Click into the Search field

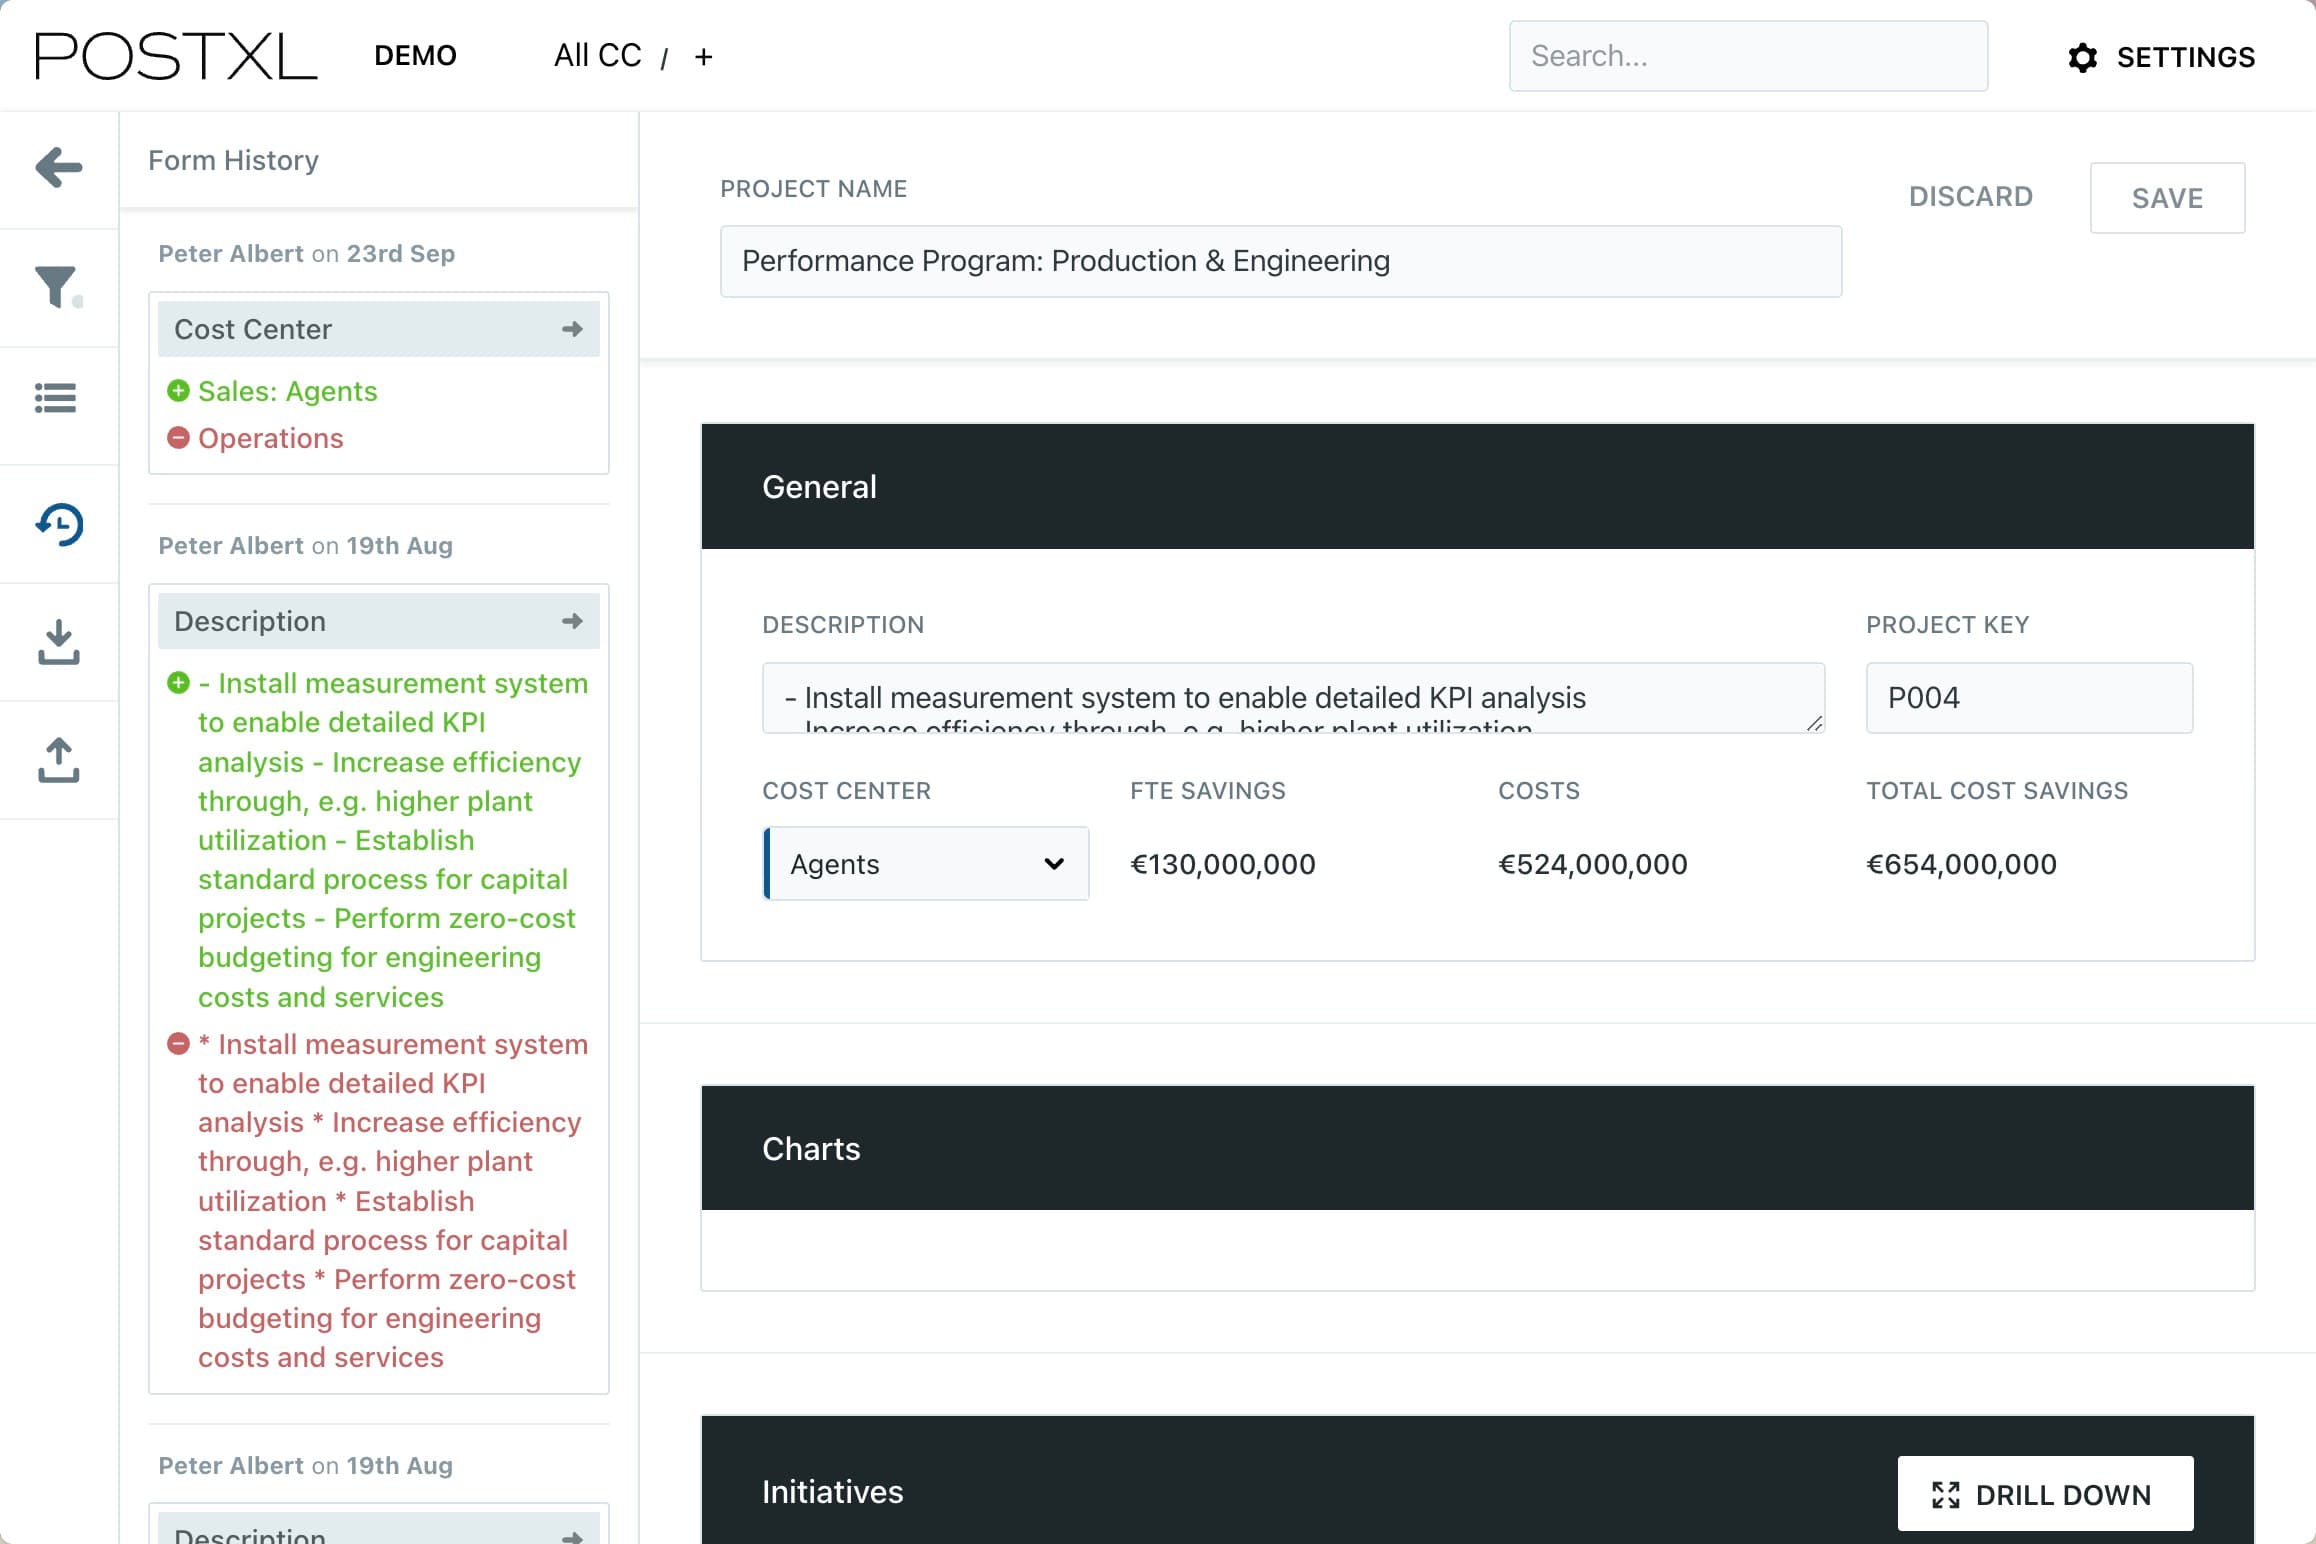pos(1747,56)
